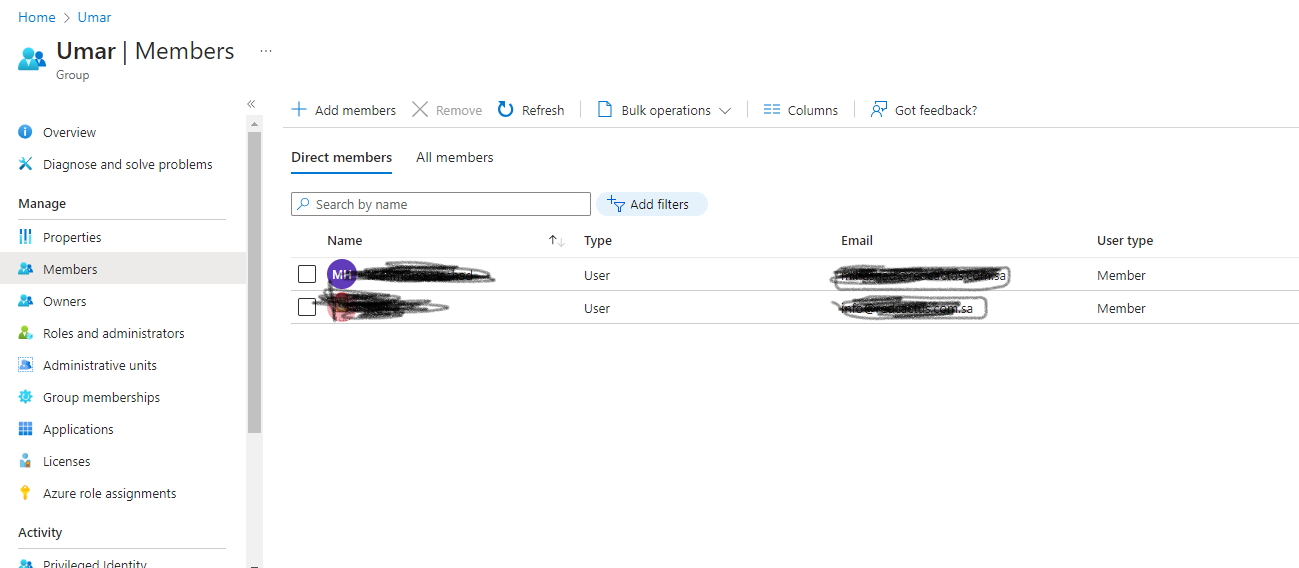
Task: Go to Owners page
Action: pyautogui.click(x=64, y=301)
